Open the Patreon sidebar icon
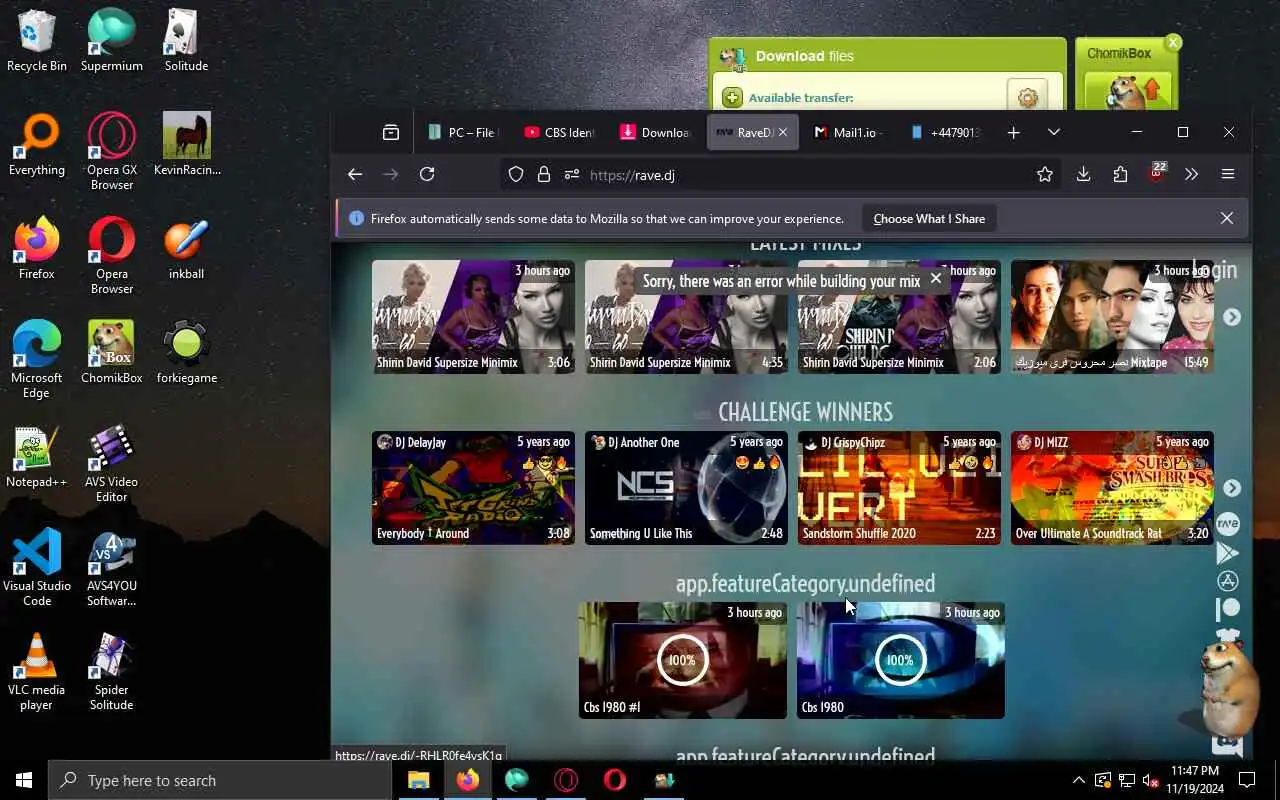1280x800 pixels. click(x=1228, y=608)
